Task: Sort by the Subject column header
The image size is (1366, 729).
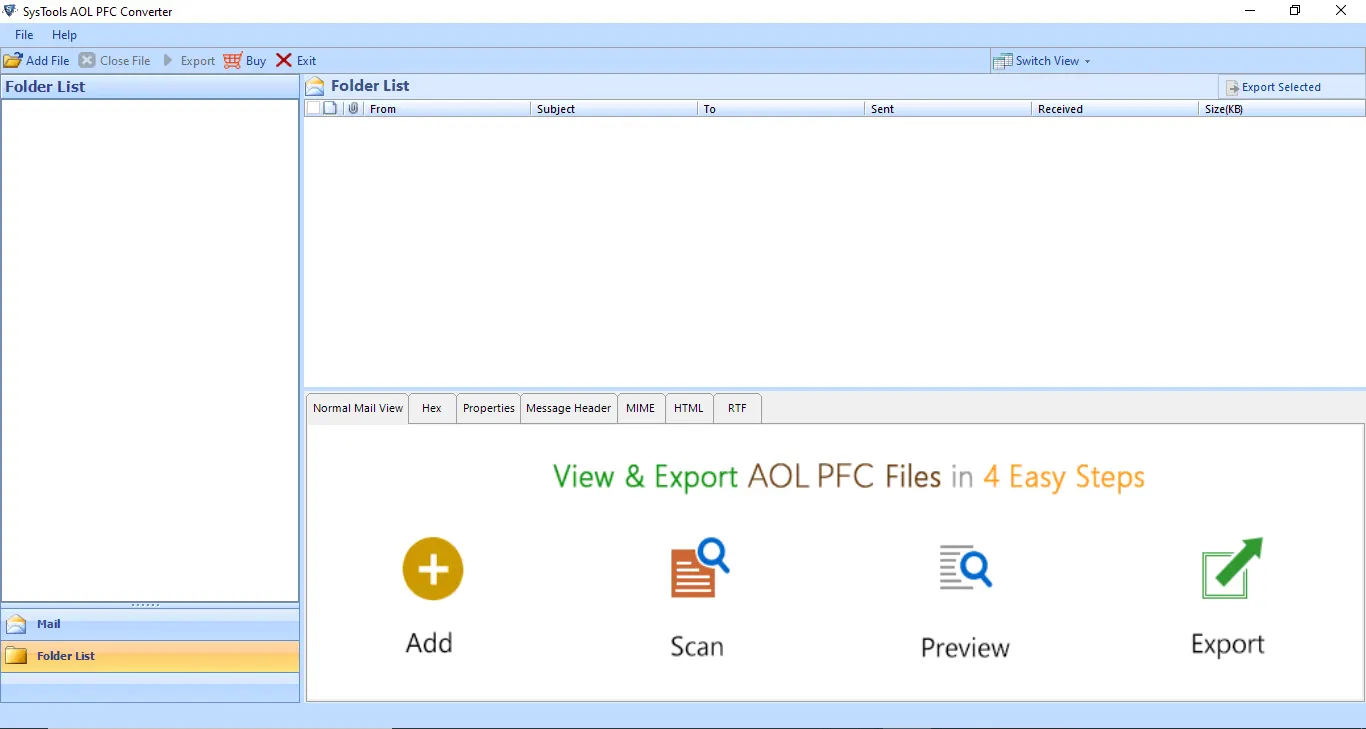Action: (x=614, y=109)
